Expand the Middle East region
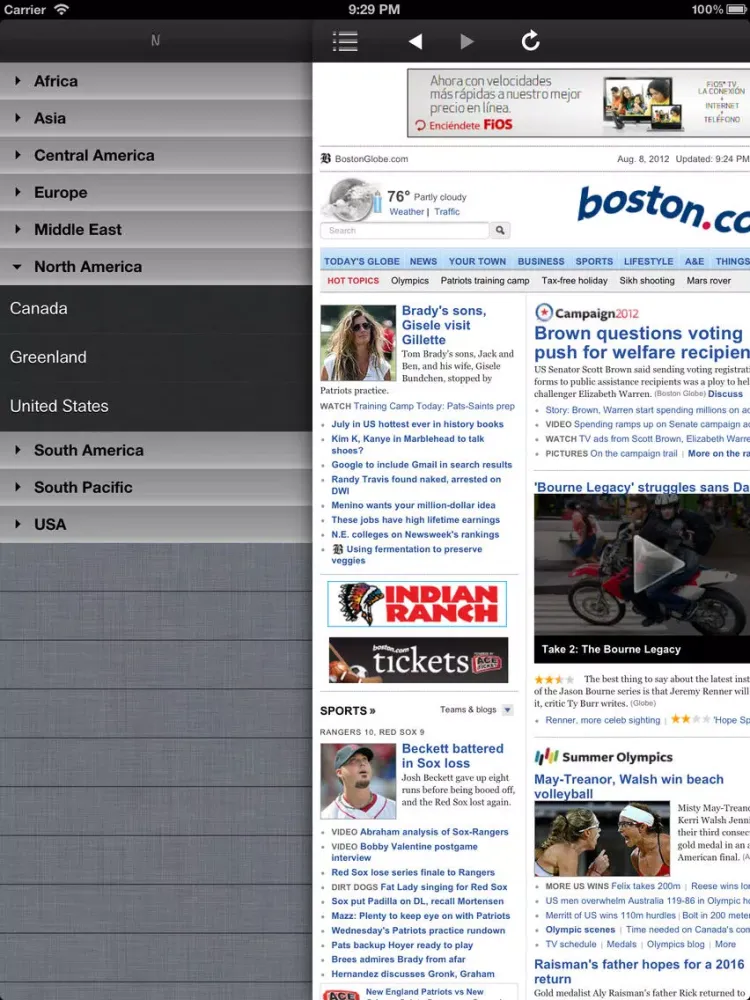This screenshot has height=1000, width=750. tap(156, 229)
